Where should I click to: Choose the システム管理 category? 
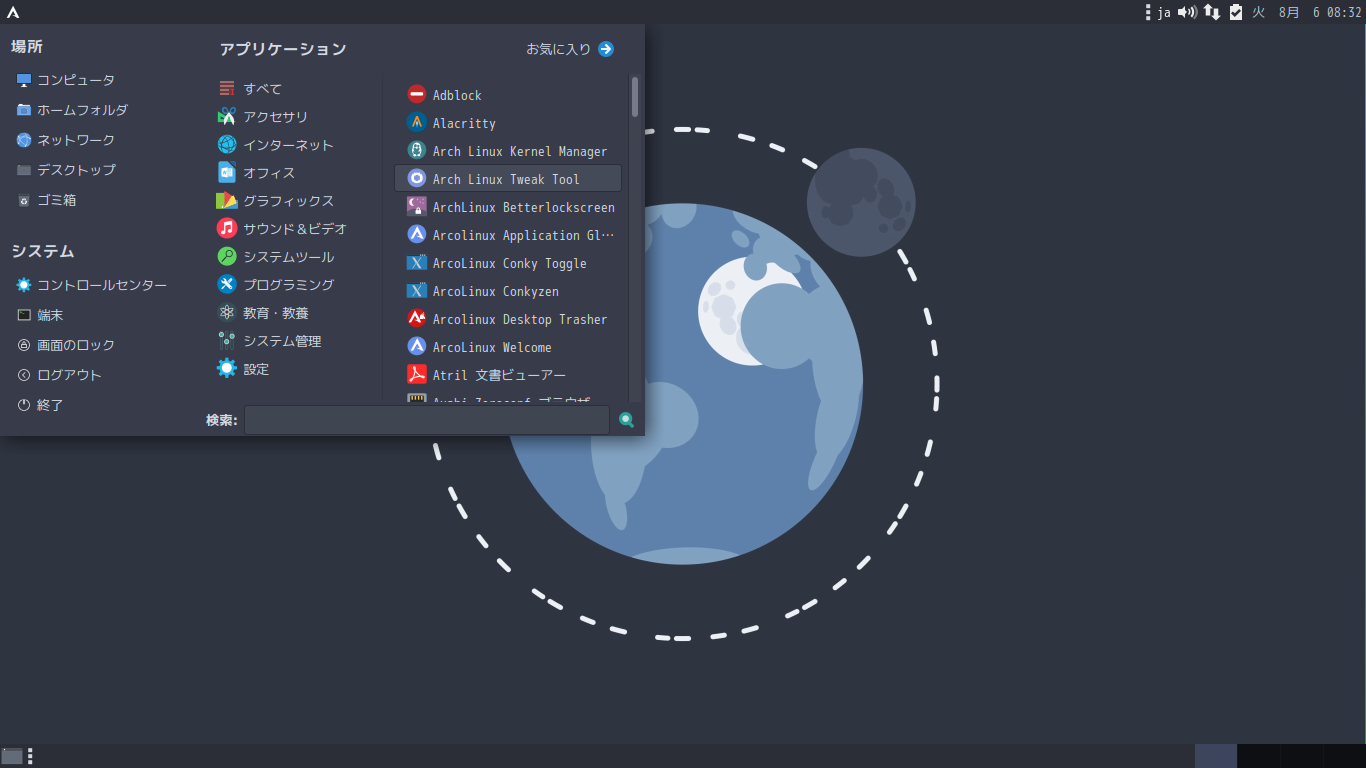coord(270,341)
